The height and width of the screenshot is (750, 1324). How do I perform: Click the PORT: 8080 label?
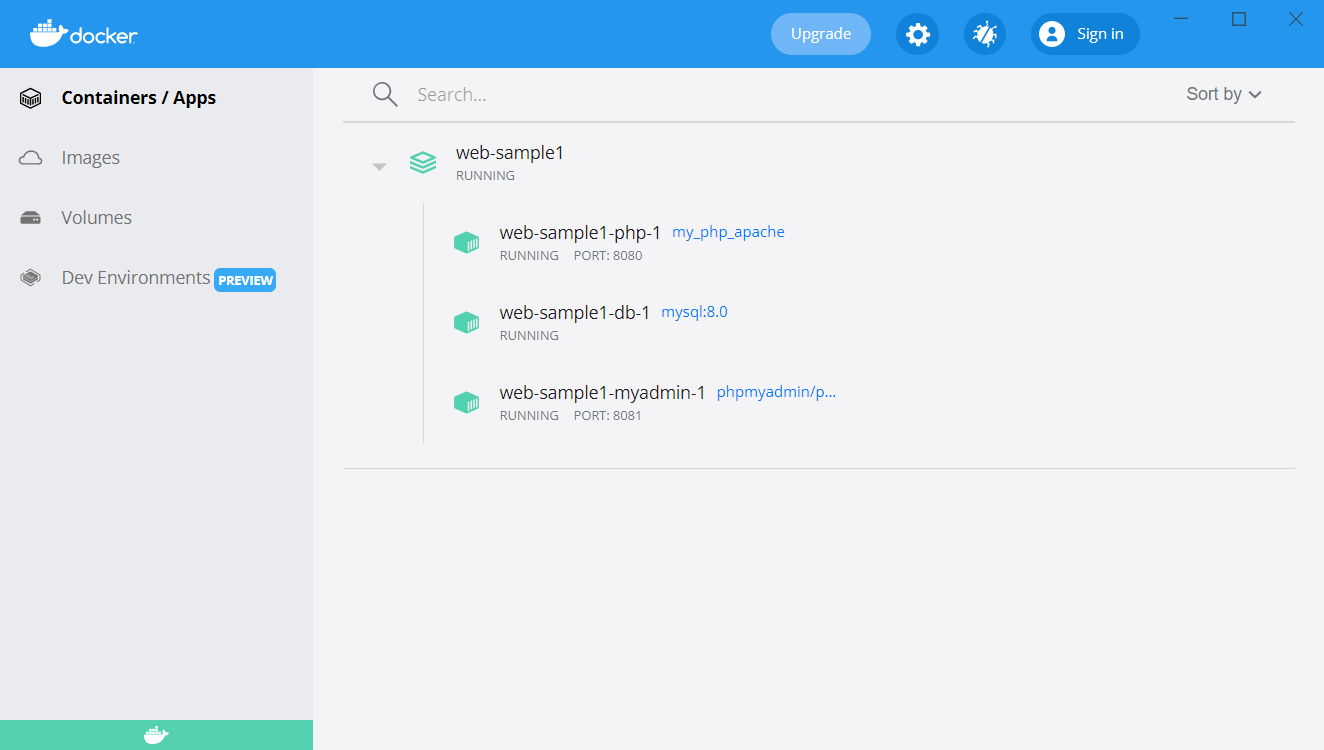tap(608, 256)
